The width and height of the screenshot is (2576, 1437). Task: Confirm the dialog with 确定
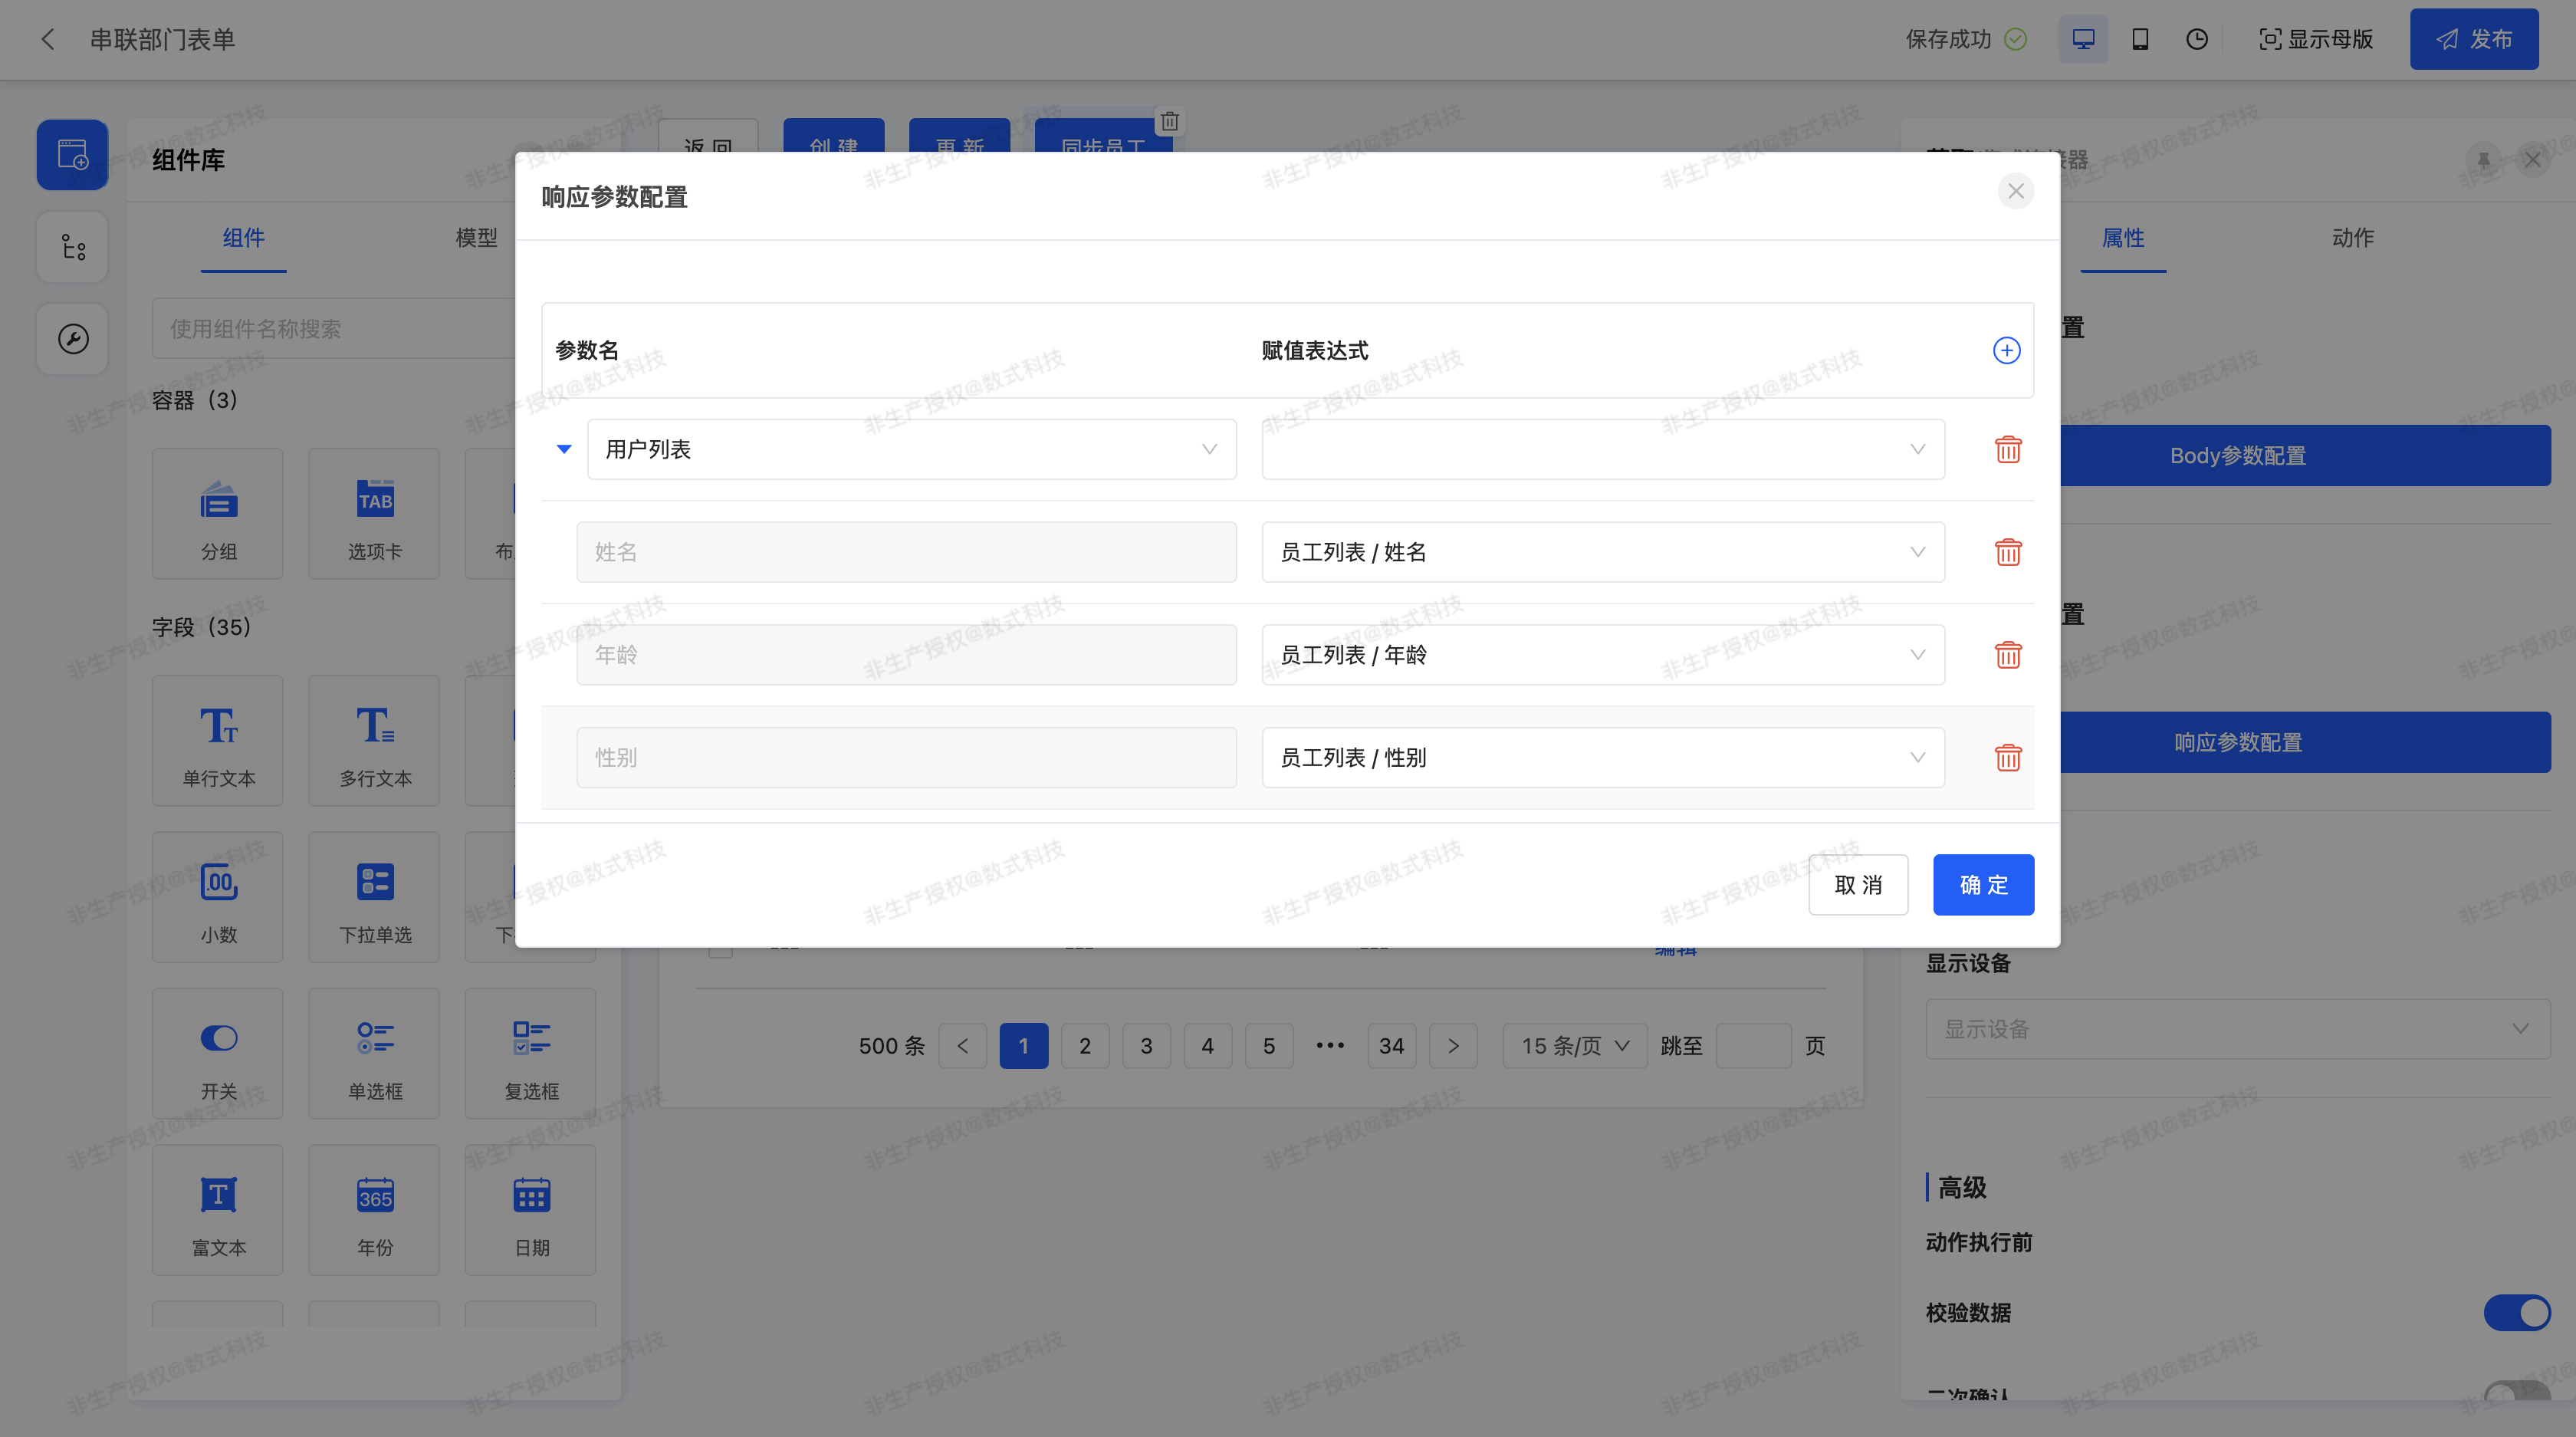tap(1983, 885)
